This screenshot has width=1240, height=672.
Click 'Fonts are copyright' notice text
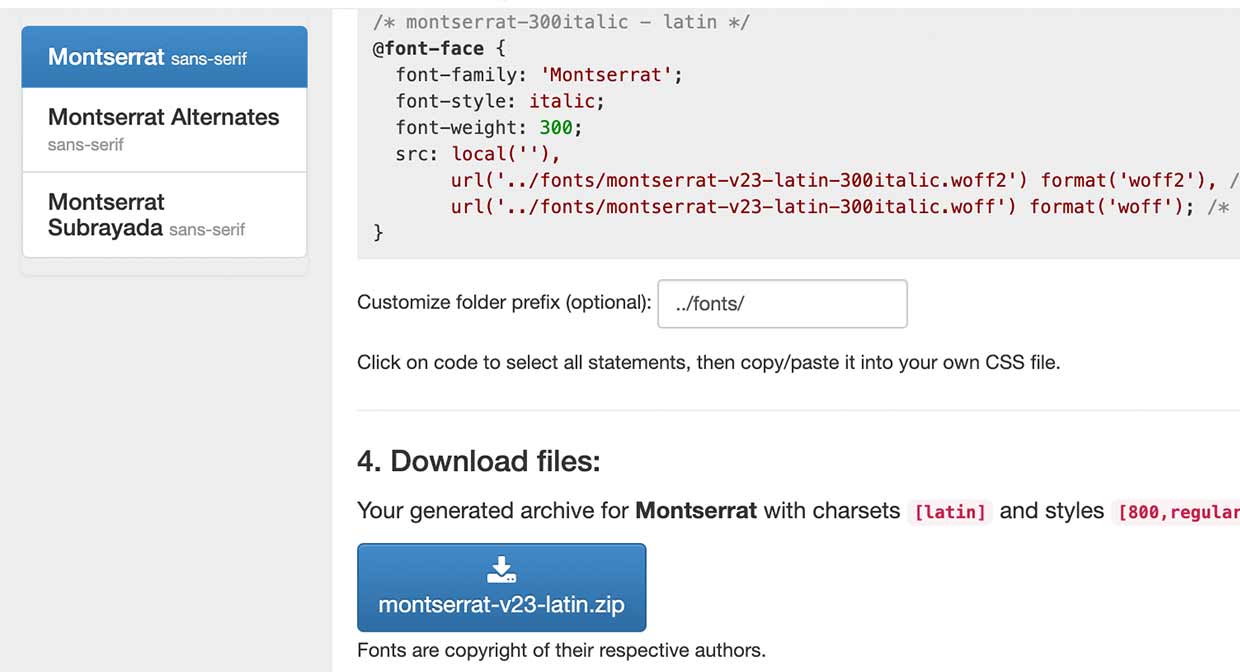pyautogui.click(x=561, y=650)
